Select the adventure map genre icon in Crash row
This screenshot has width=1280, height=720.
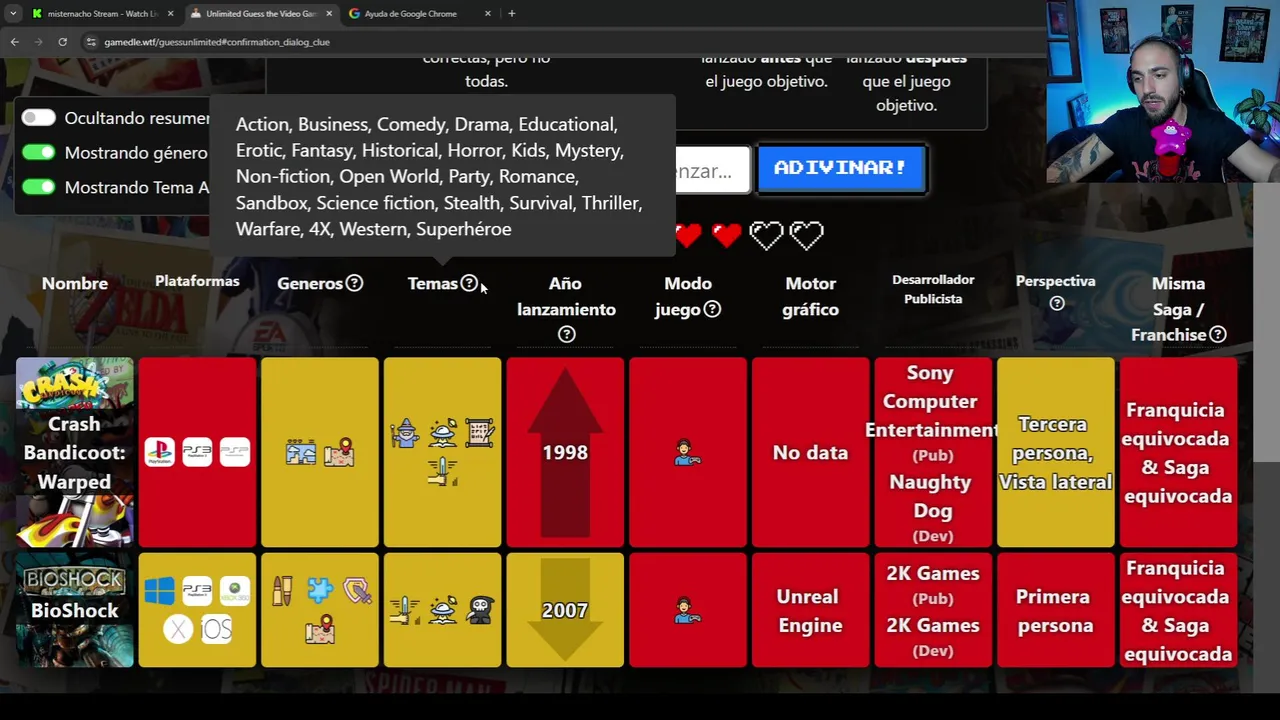pyautogui.click(x=339, y=453)
